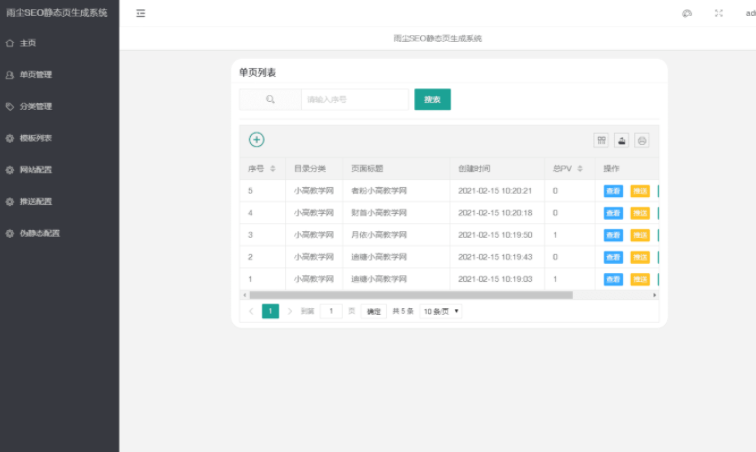Click the blue 查看 button in row 5
756x452 pixels.
tap(613, 191)
